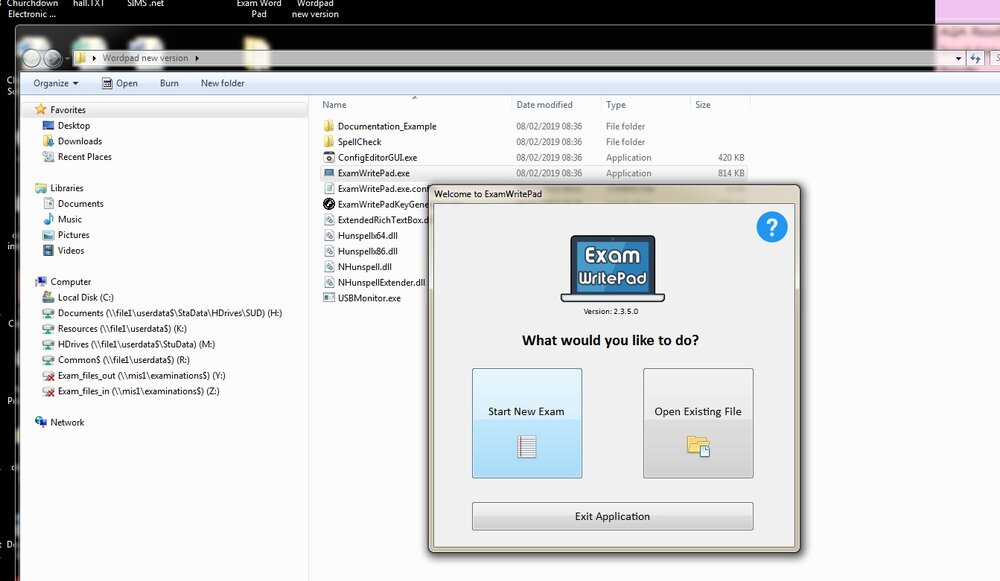Open the Documents library
Screen dimensions: 1000x581
[80, 203]
